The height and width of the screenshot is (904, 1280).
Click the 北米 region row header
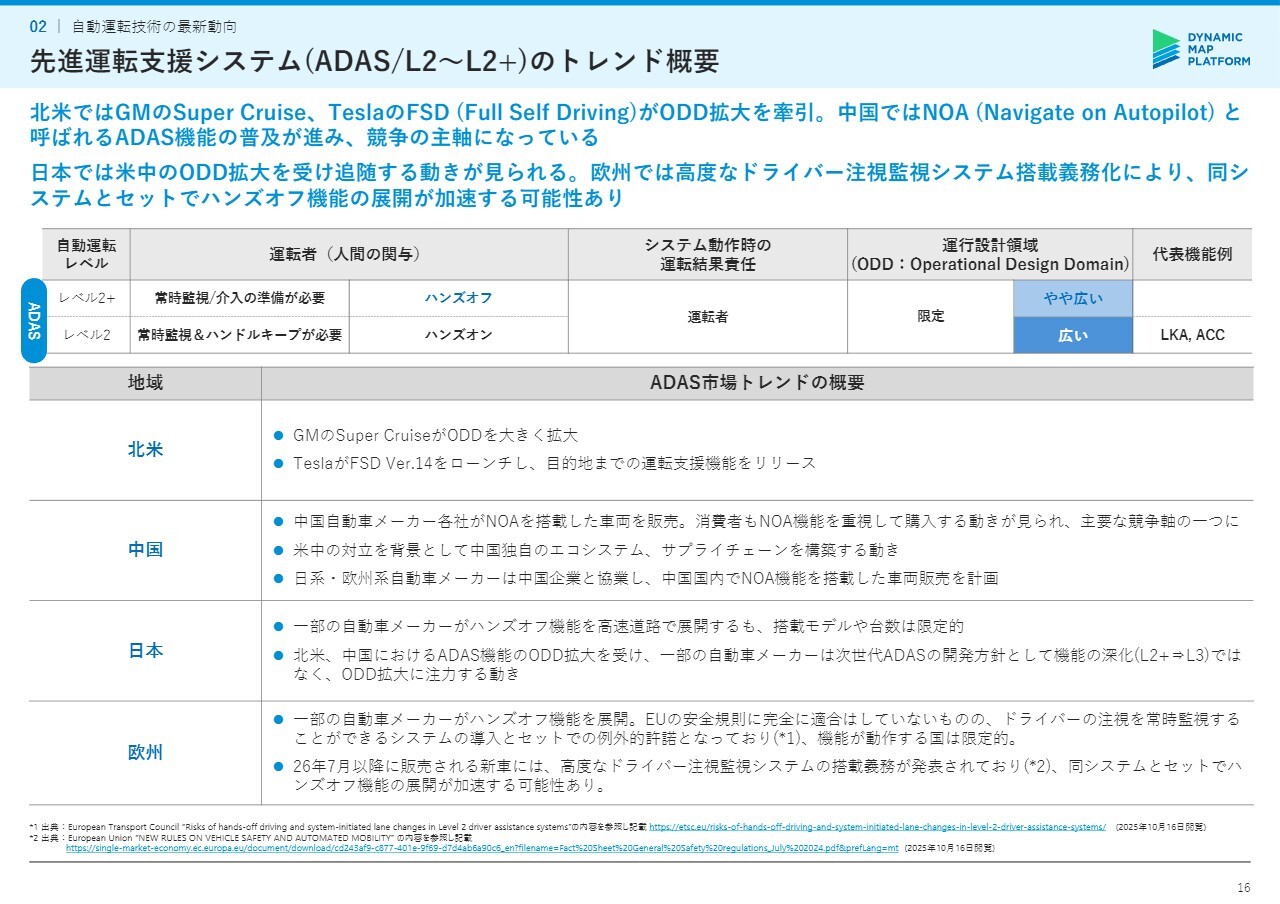coord(145,450)
